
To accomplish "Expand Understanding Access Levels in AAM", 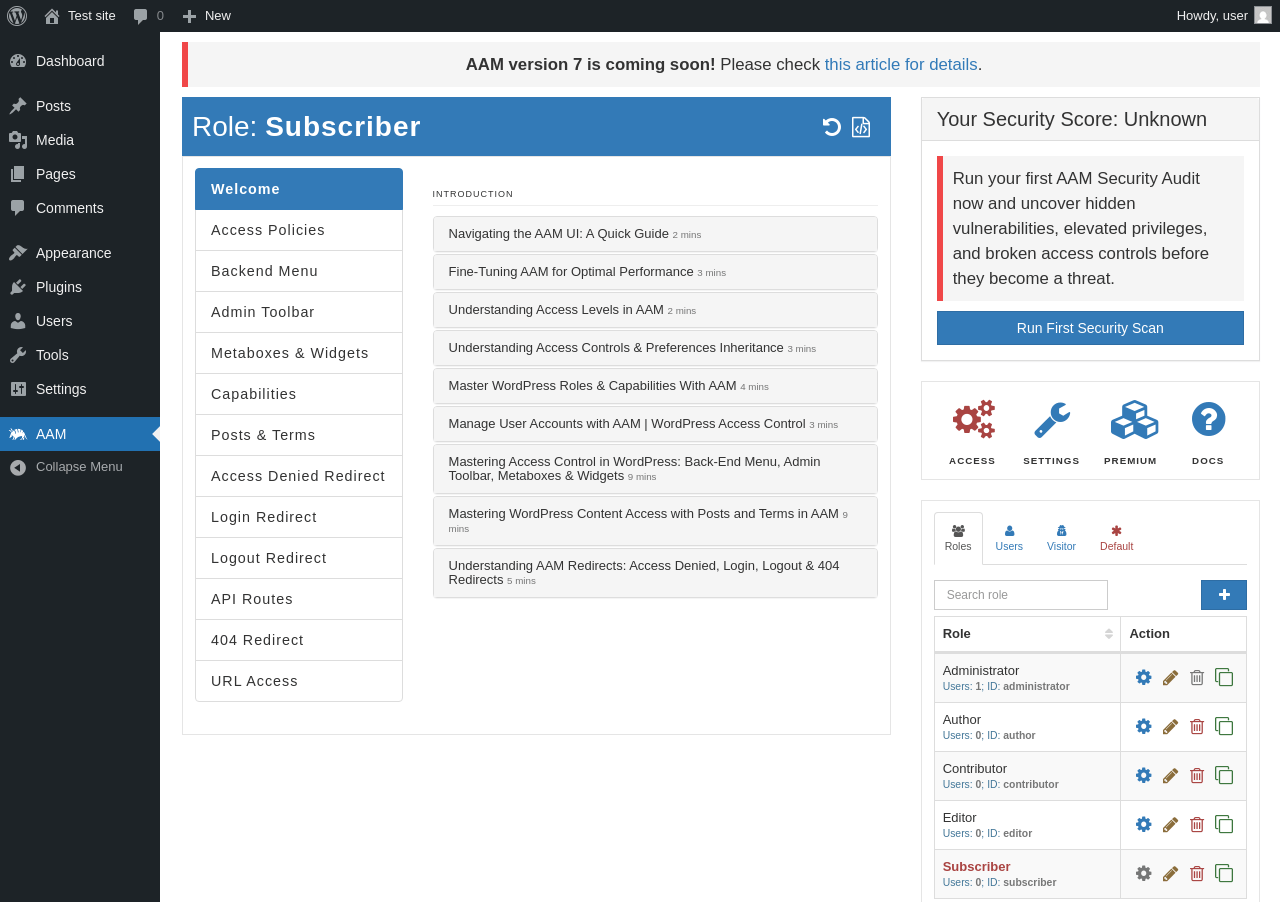I will click(655, 310).
